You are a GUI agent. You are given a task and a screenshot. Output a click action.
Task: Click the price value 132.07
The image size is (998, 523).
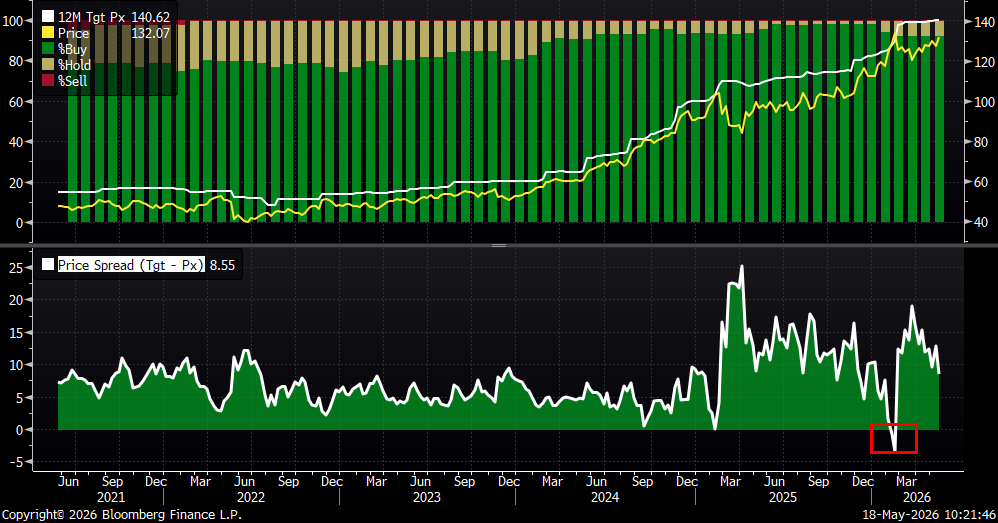tap(151, 33)
